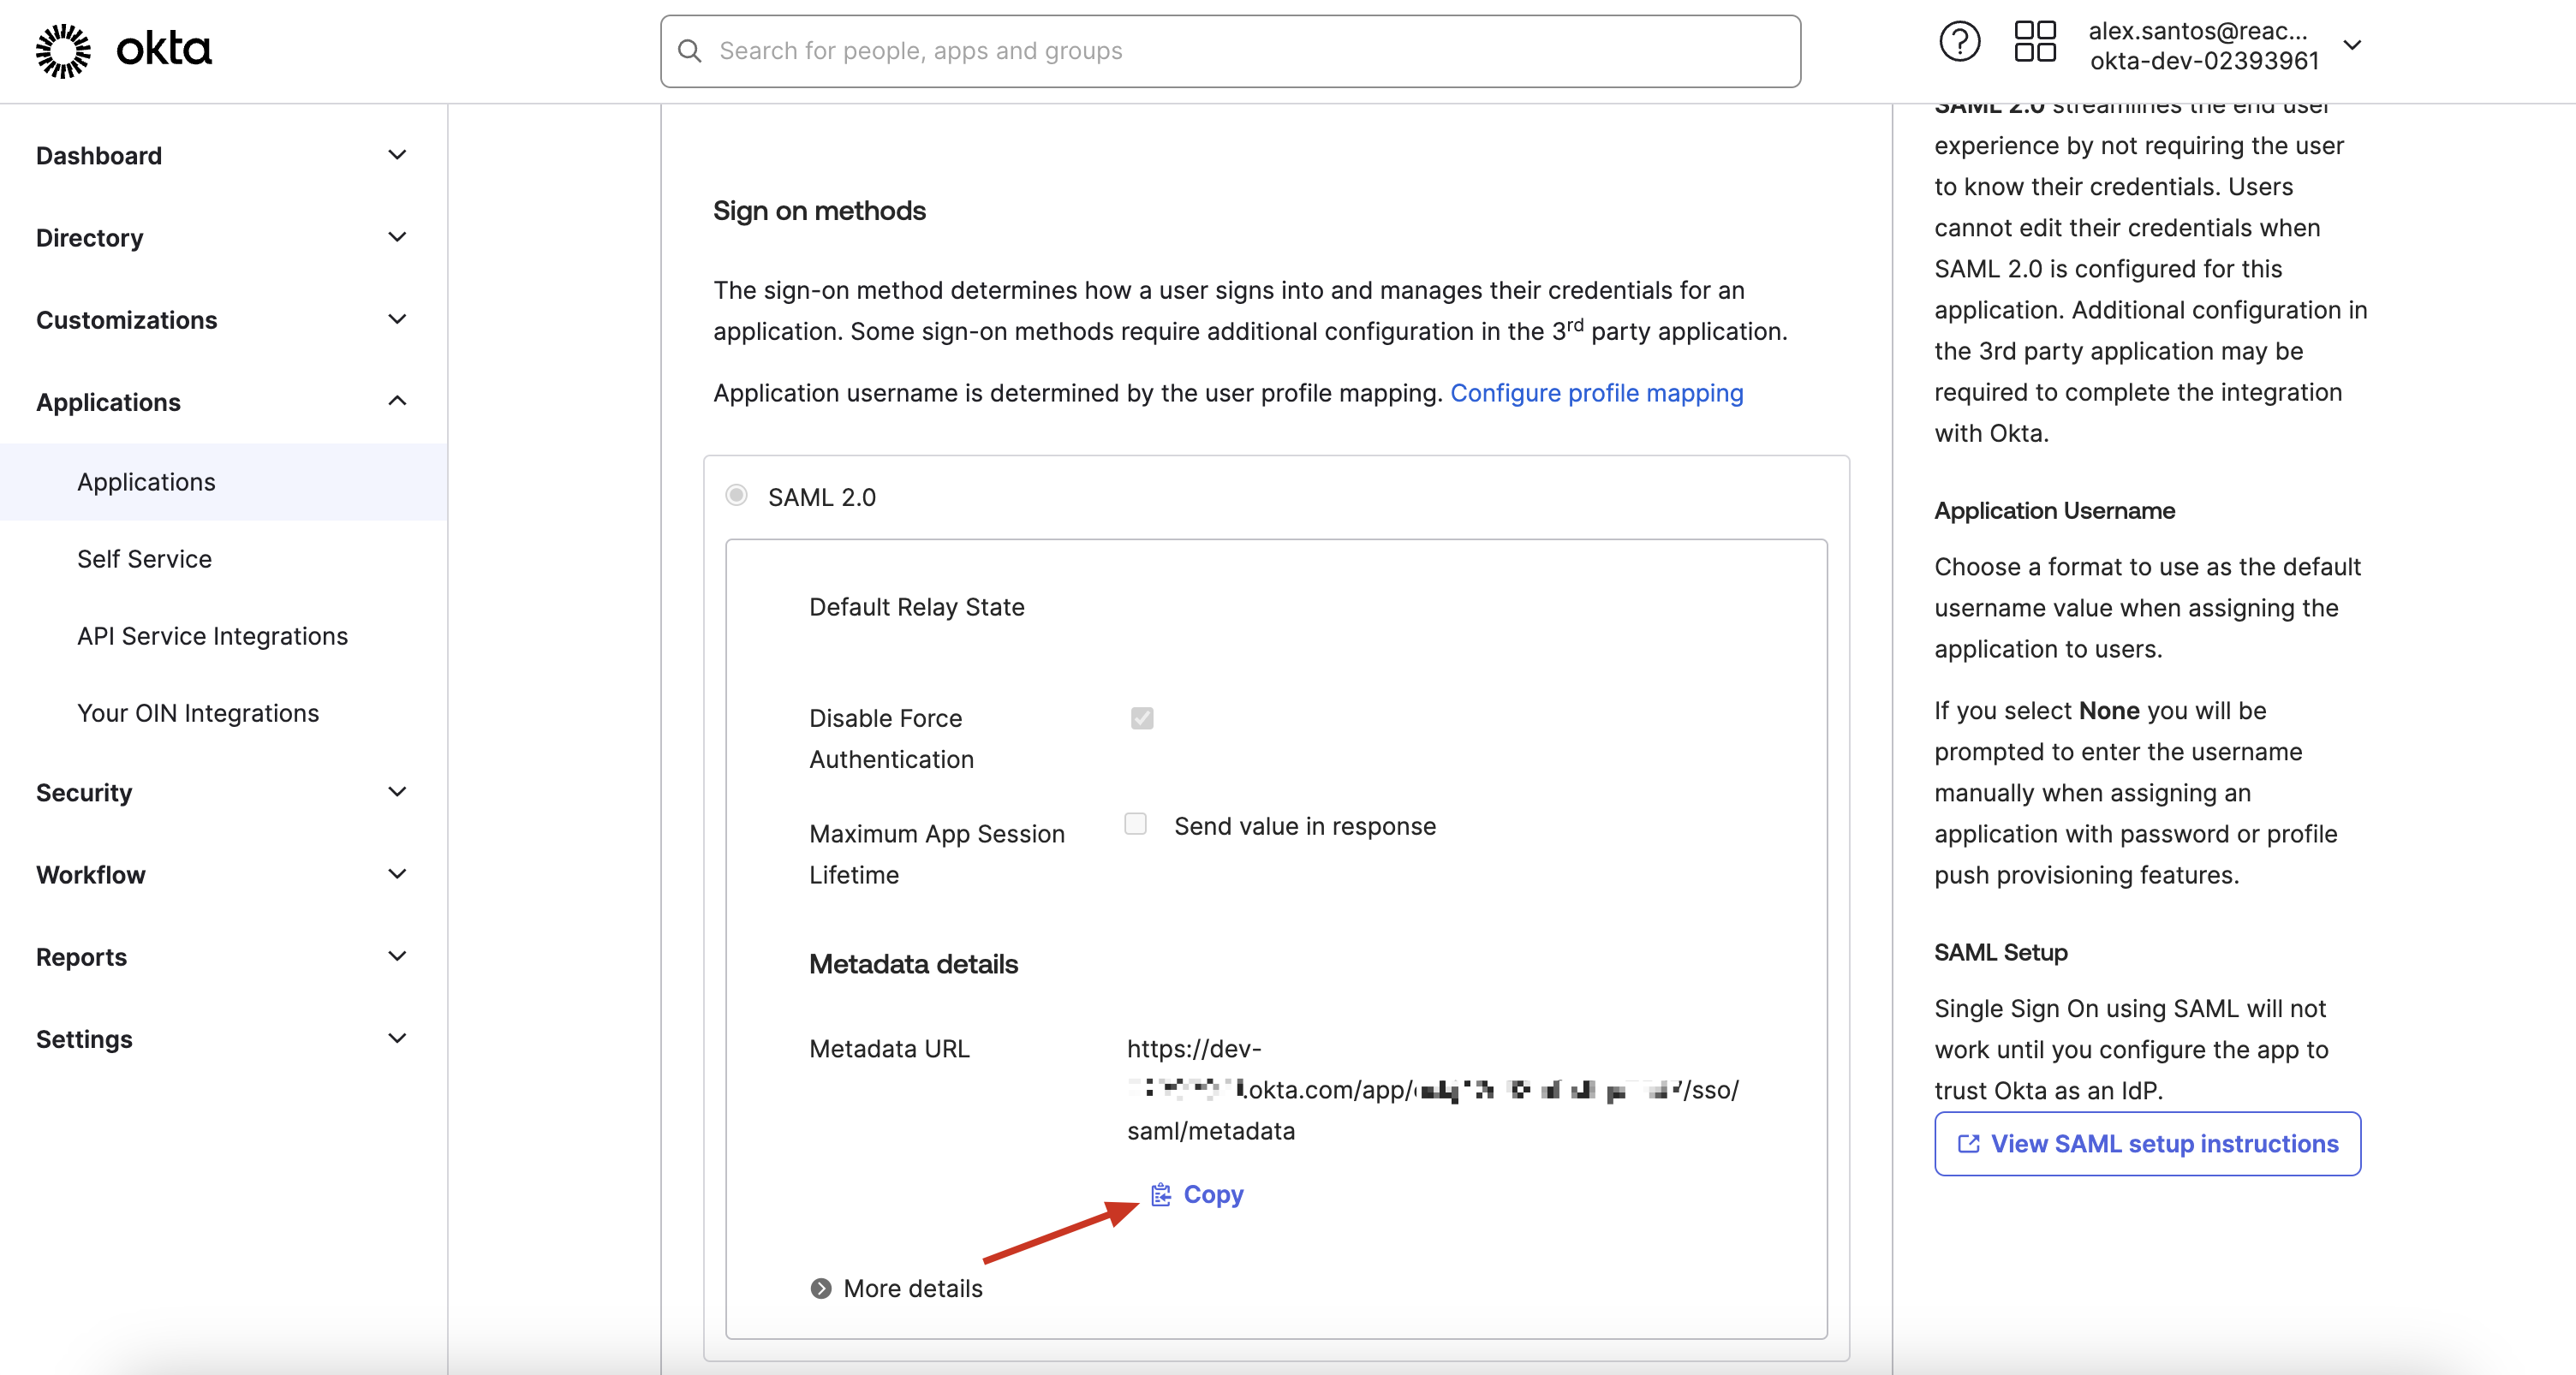Click Sign on methods heading
Screen dimensions: 2576x1375
coord(819,211)
